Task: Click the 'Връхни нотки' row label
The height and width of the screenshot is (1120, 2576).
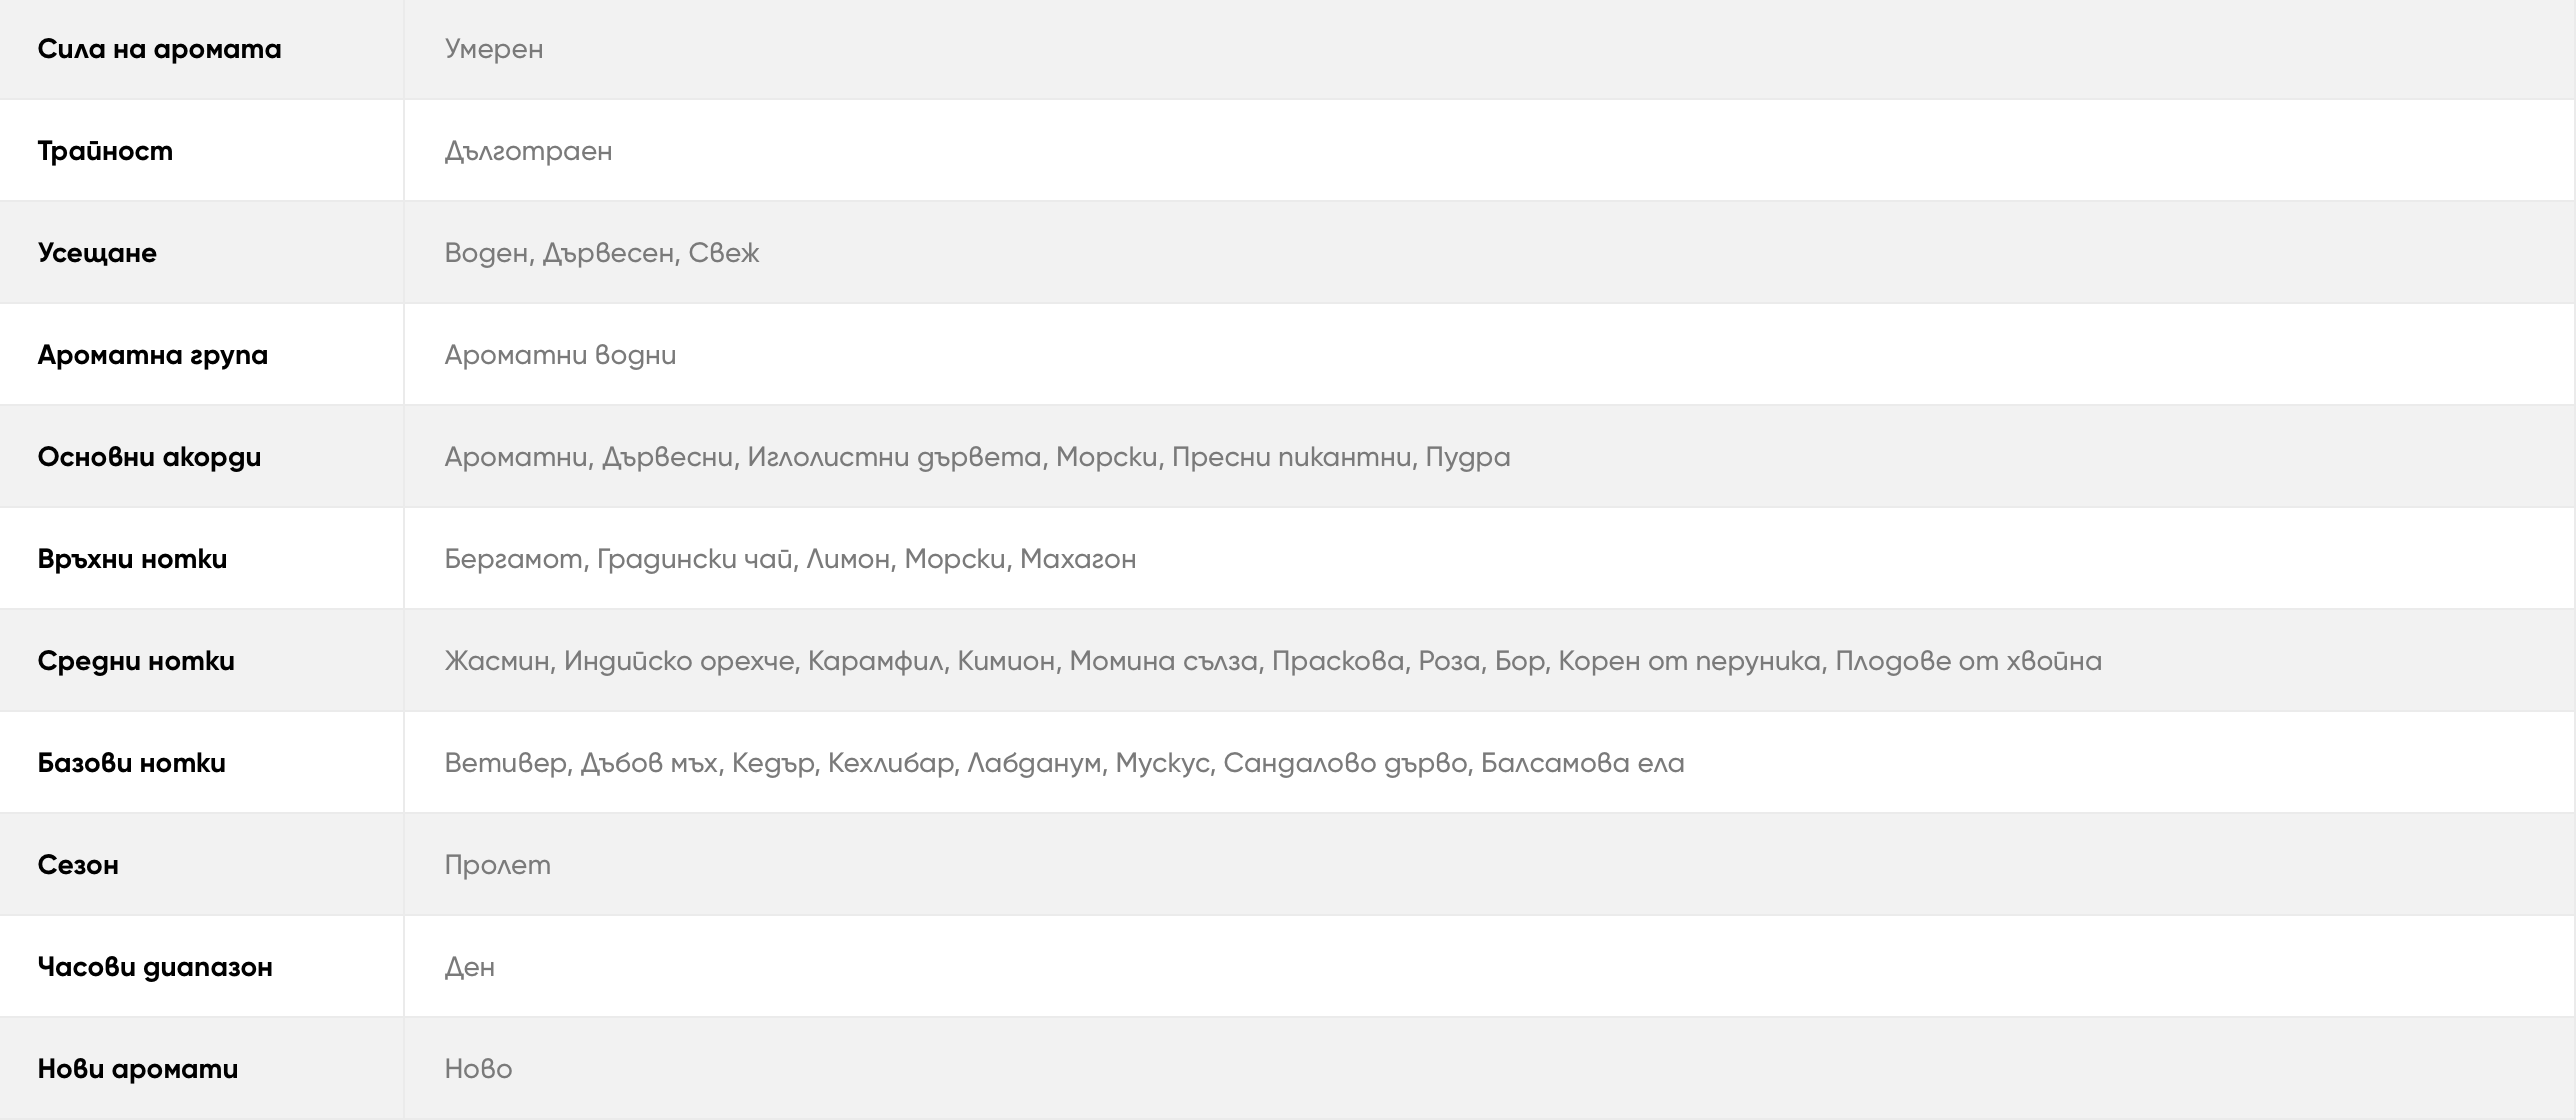Action: point(132,559)
